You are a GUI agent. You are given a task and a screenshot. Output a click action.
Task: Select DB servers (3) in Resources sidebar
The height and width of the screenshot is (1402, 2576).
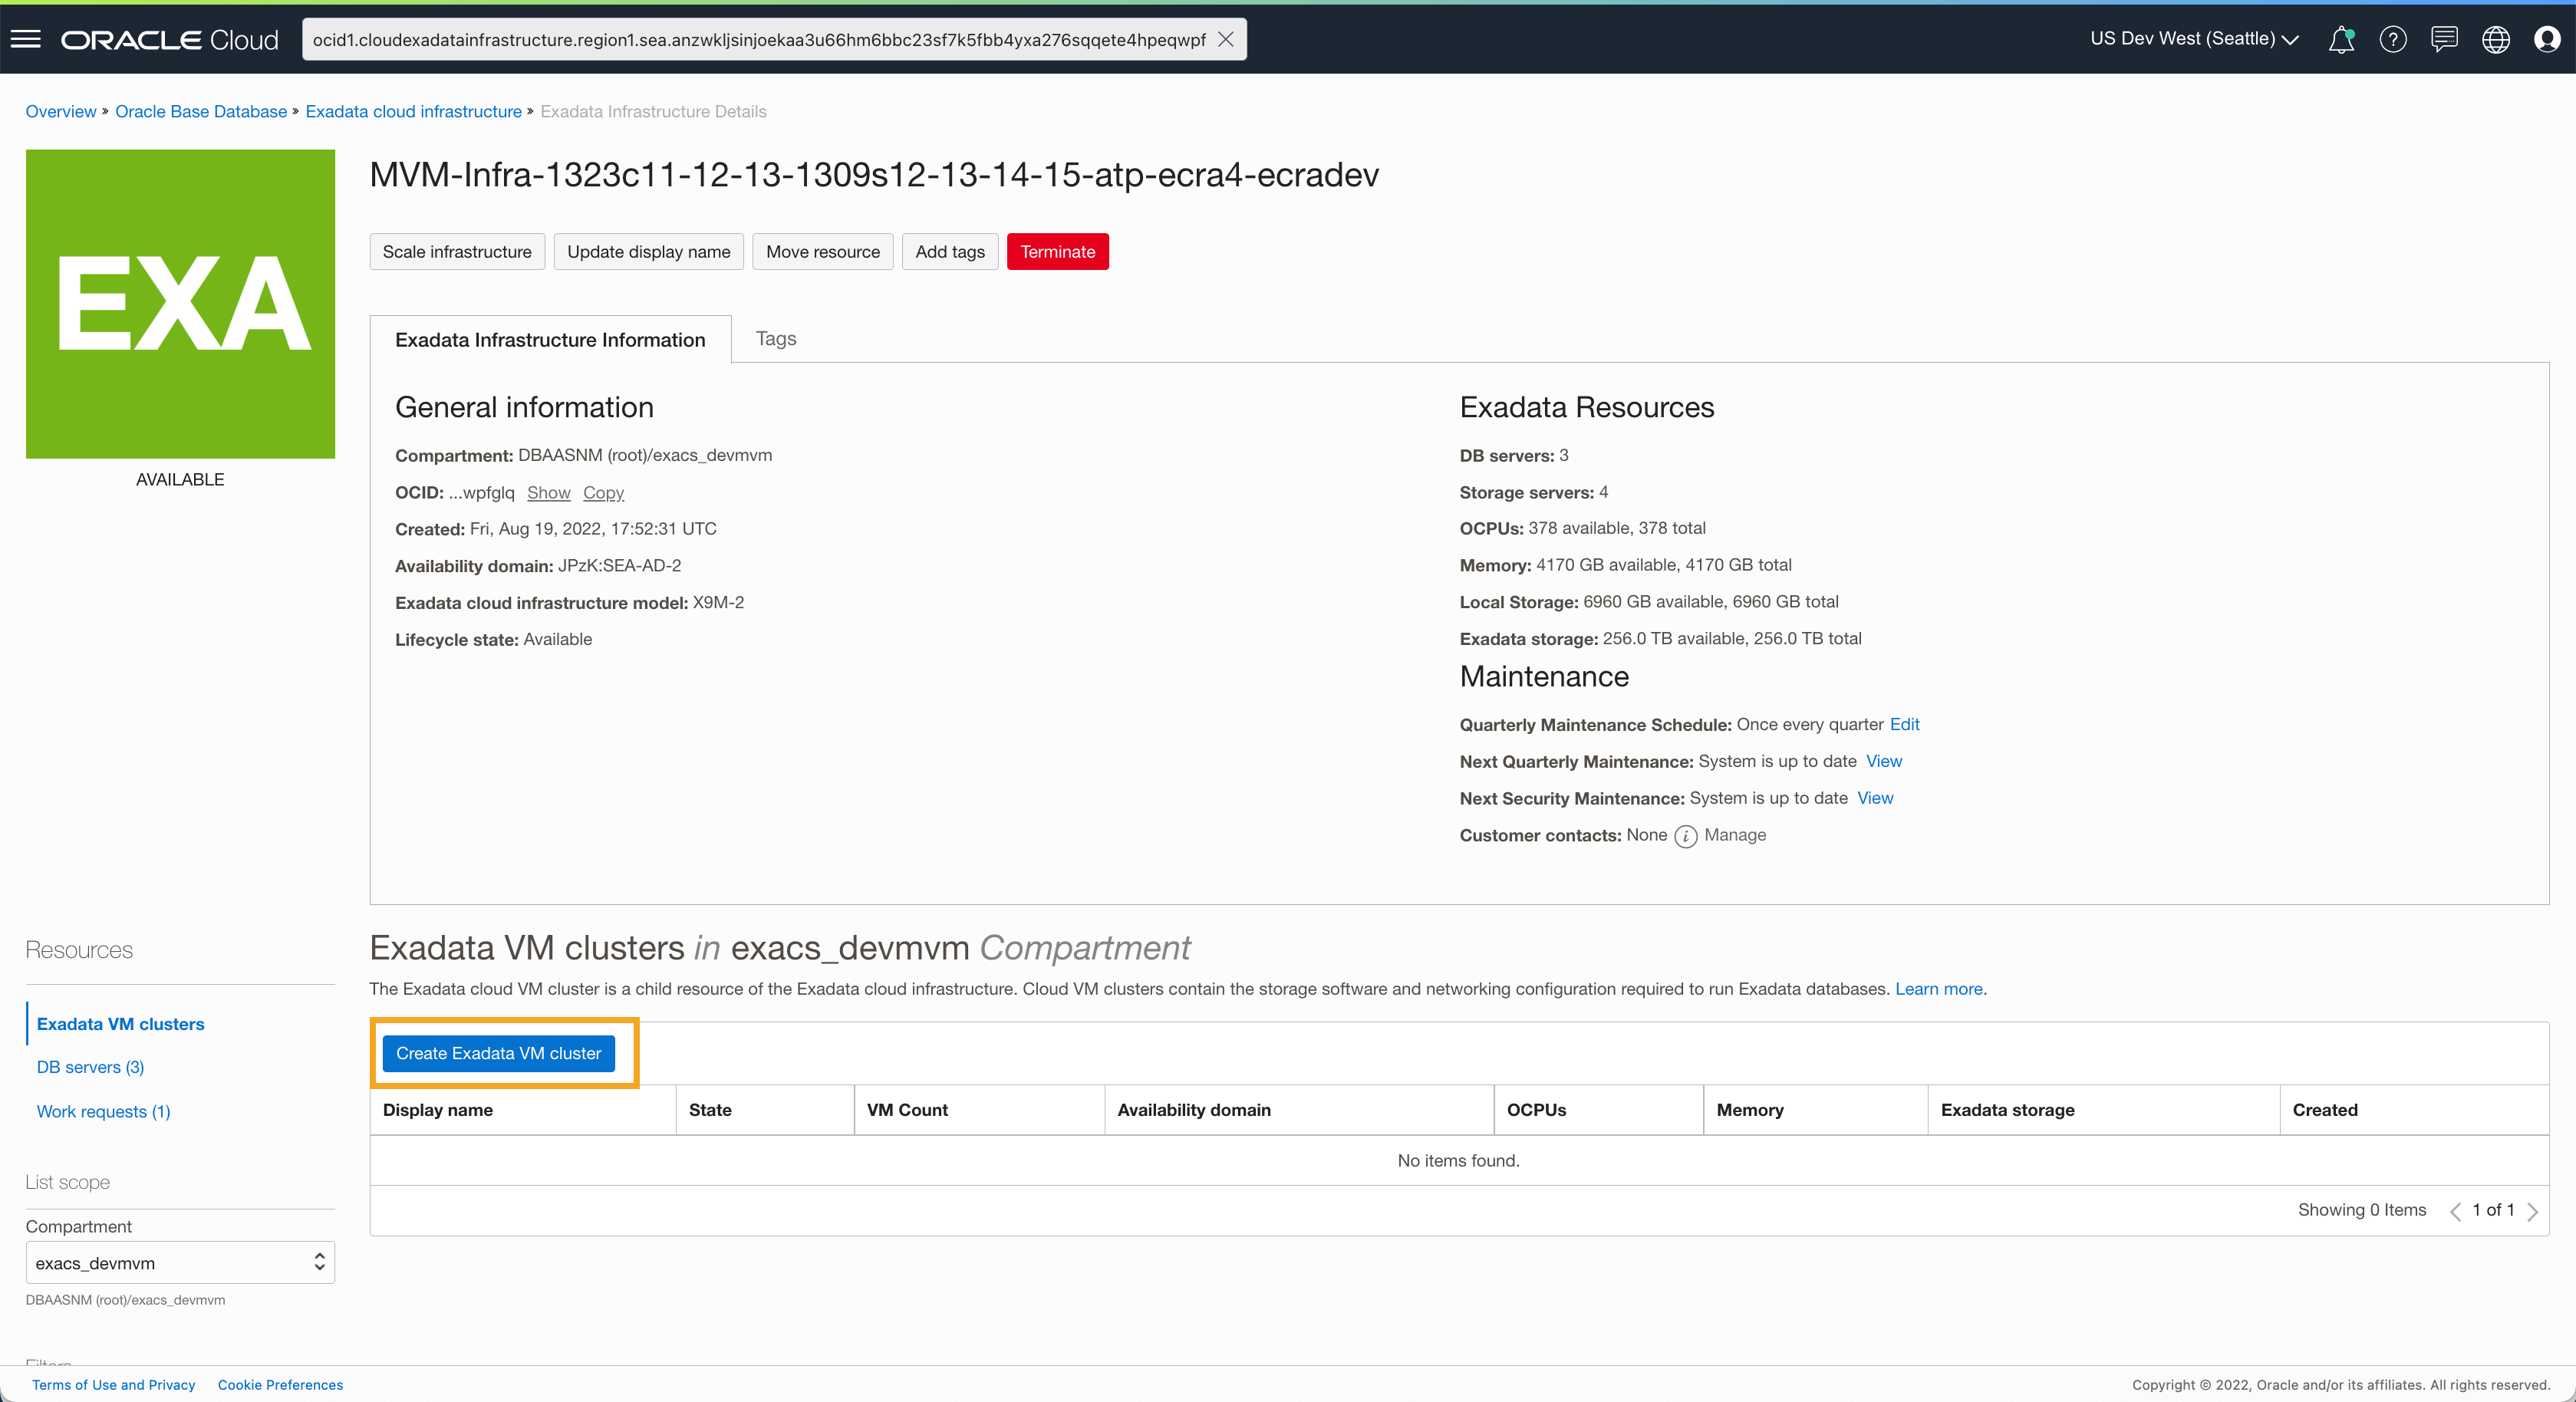(x=89, y=1067)
